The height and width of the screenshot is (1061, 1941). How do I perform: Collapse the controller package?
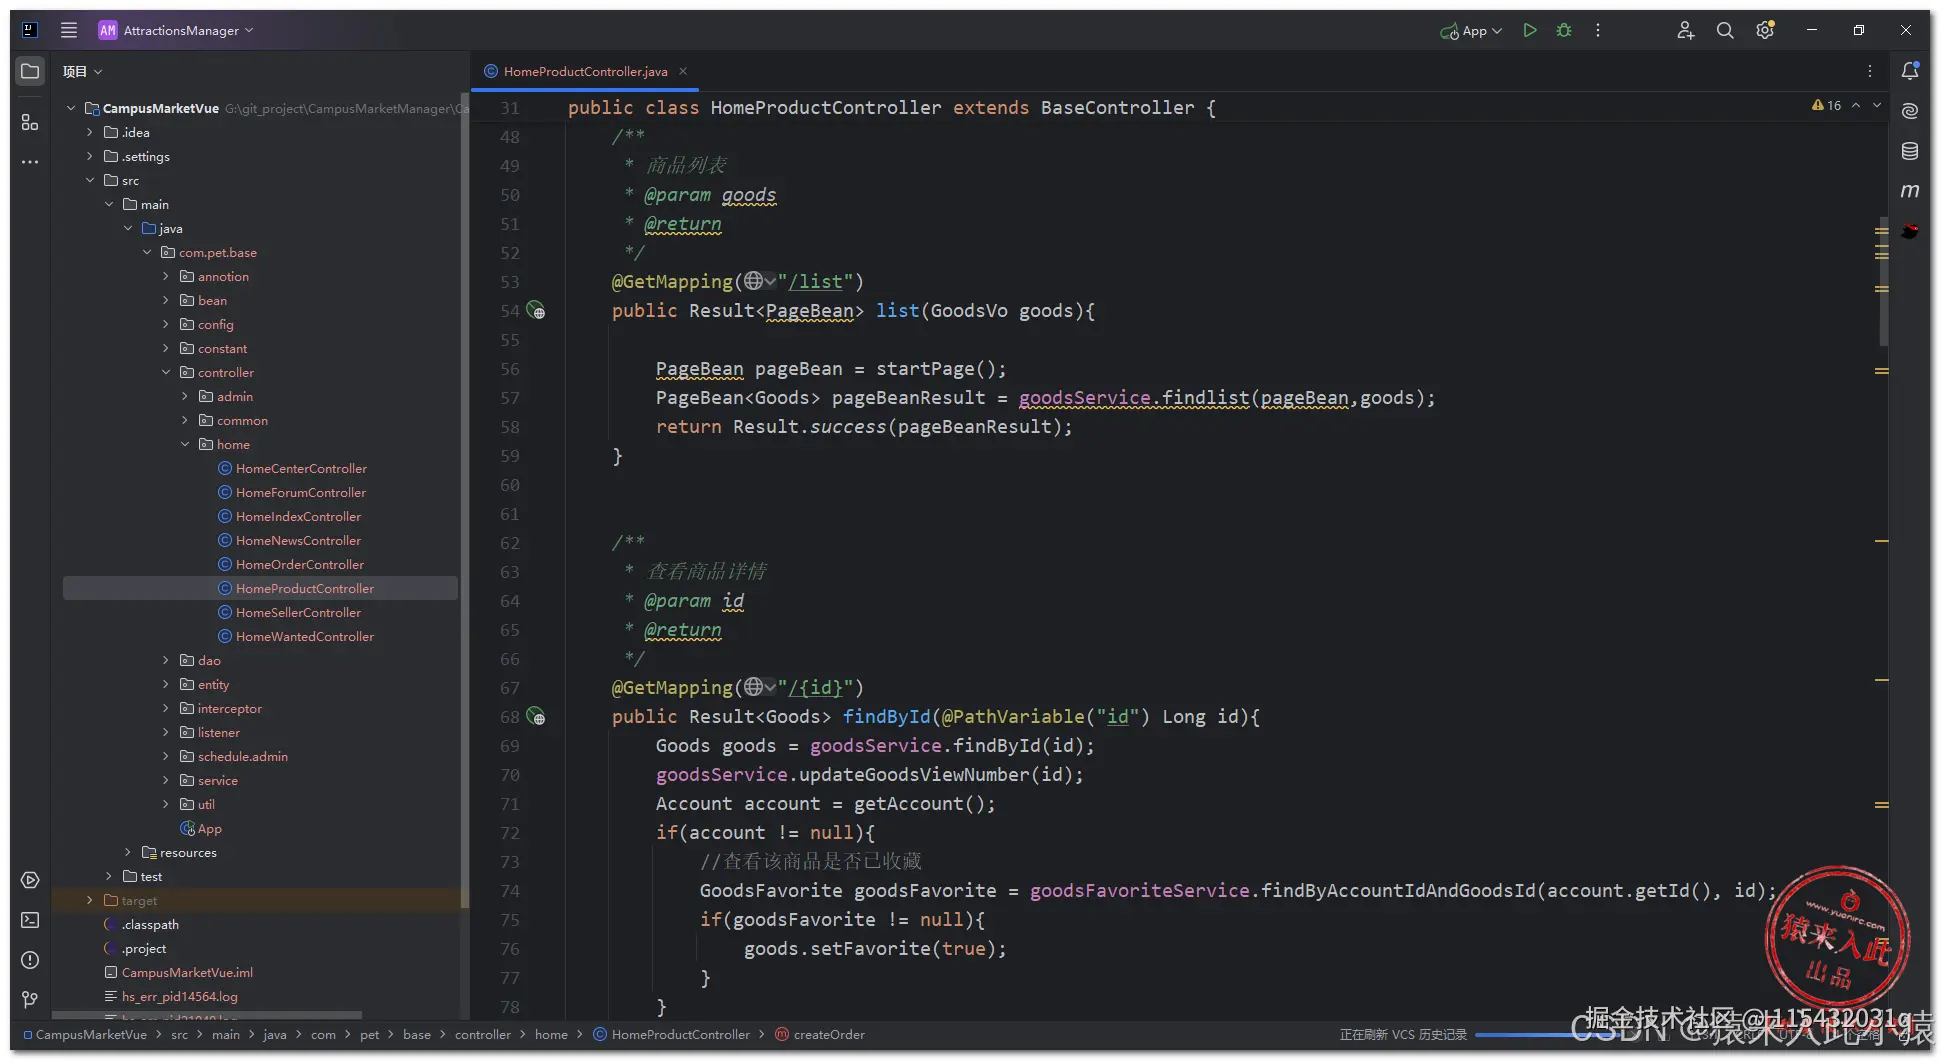166,372
